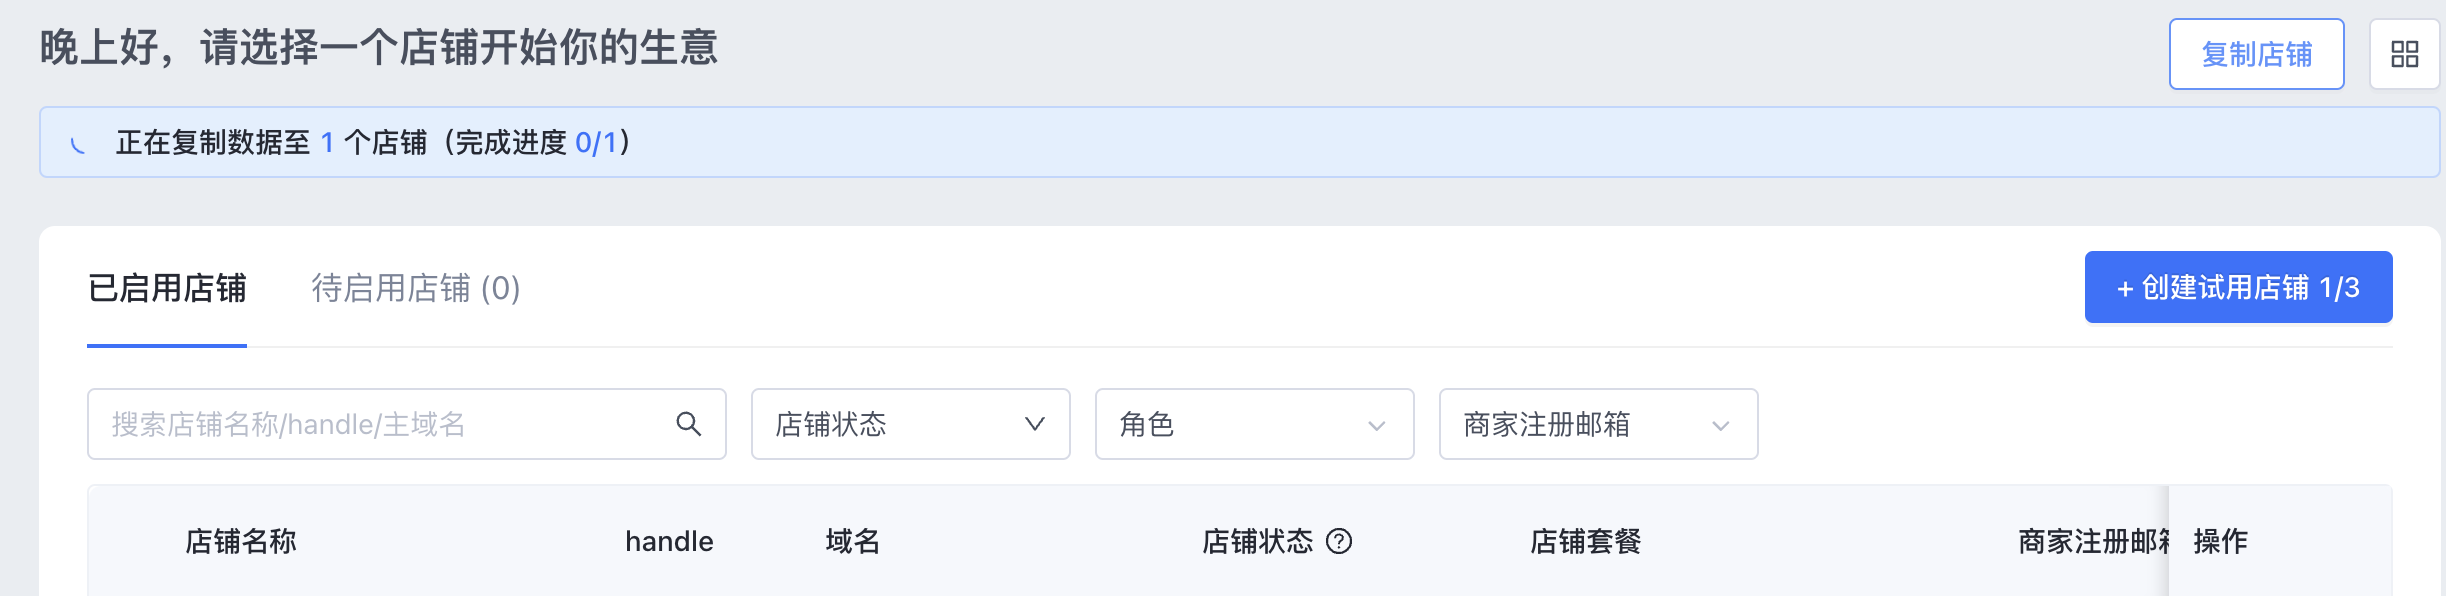The width and height of the screenshot is (2446, 596).
Task: Focus the 搜索店铺名称 search field
Action: pos(406,424)
